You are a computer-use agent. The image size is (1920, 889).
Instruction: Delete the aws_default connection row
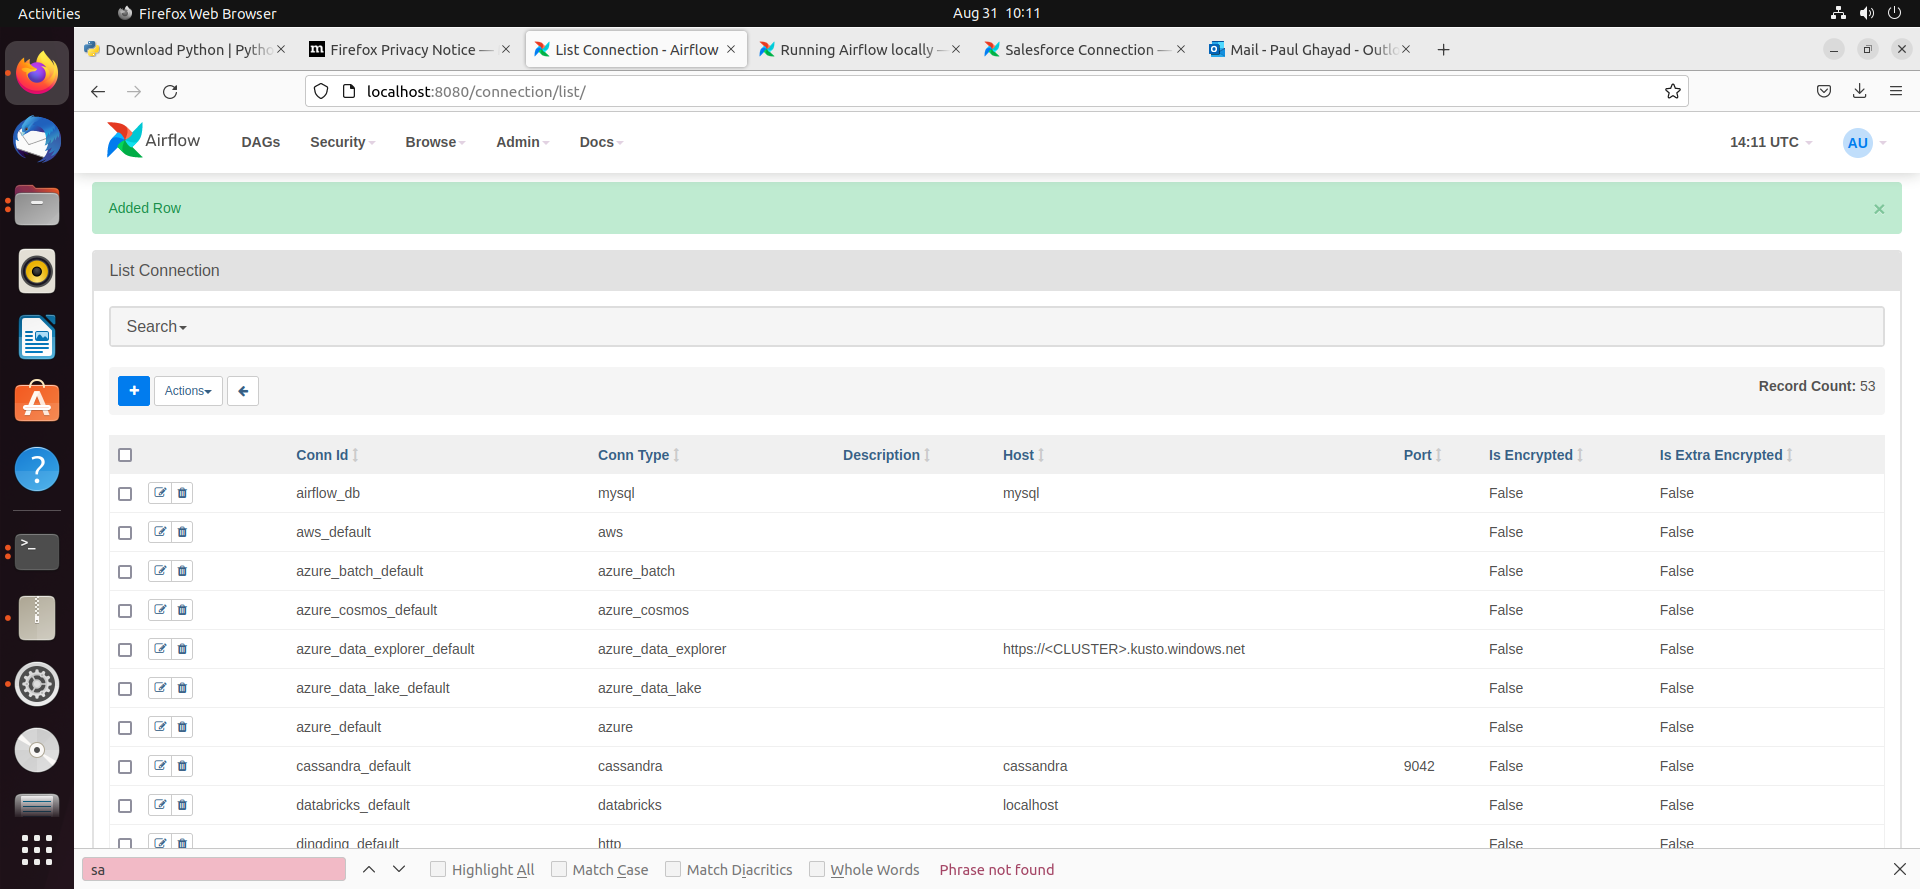182,532
